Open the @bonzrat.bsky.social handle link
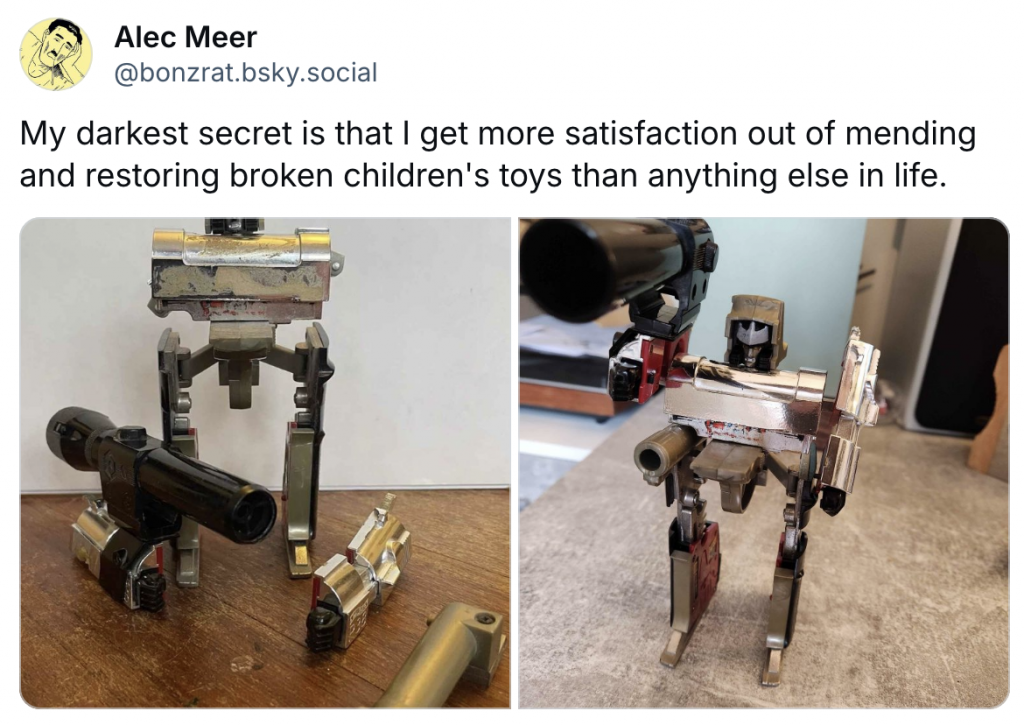 pyautogui.click(x=246, y=72)
